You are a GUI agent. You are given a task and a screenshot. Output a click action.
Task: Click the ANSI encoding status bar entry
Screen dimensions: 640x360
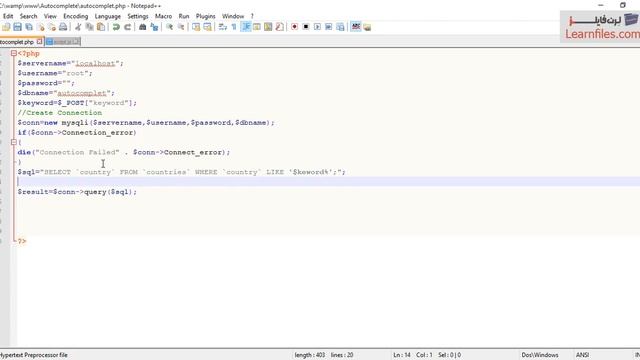[582, 355]
